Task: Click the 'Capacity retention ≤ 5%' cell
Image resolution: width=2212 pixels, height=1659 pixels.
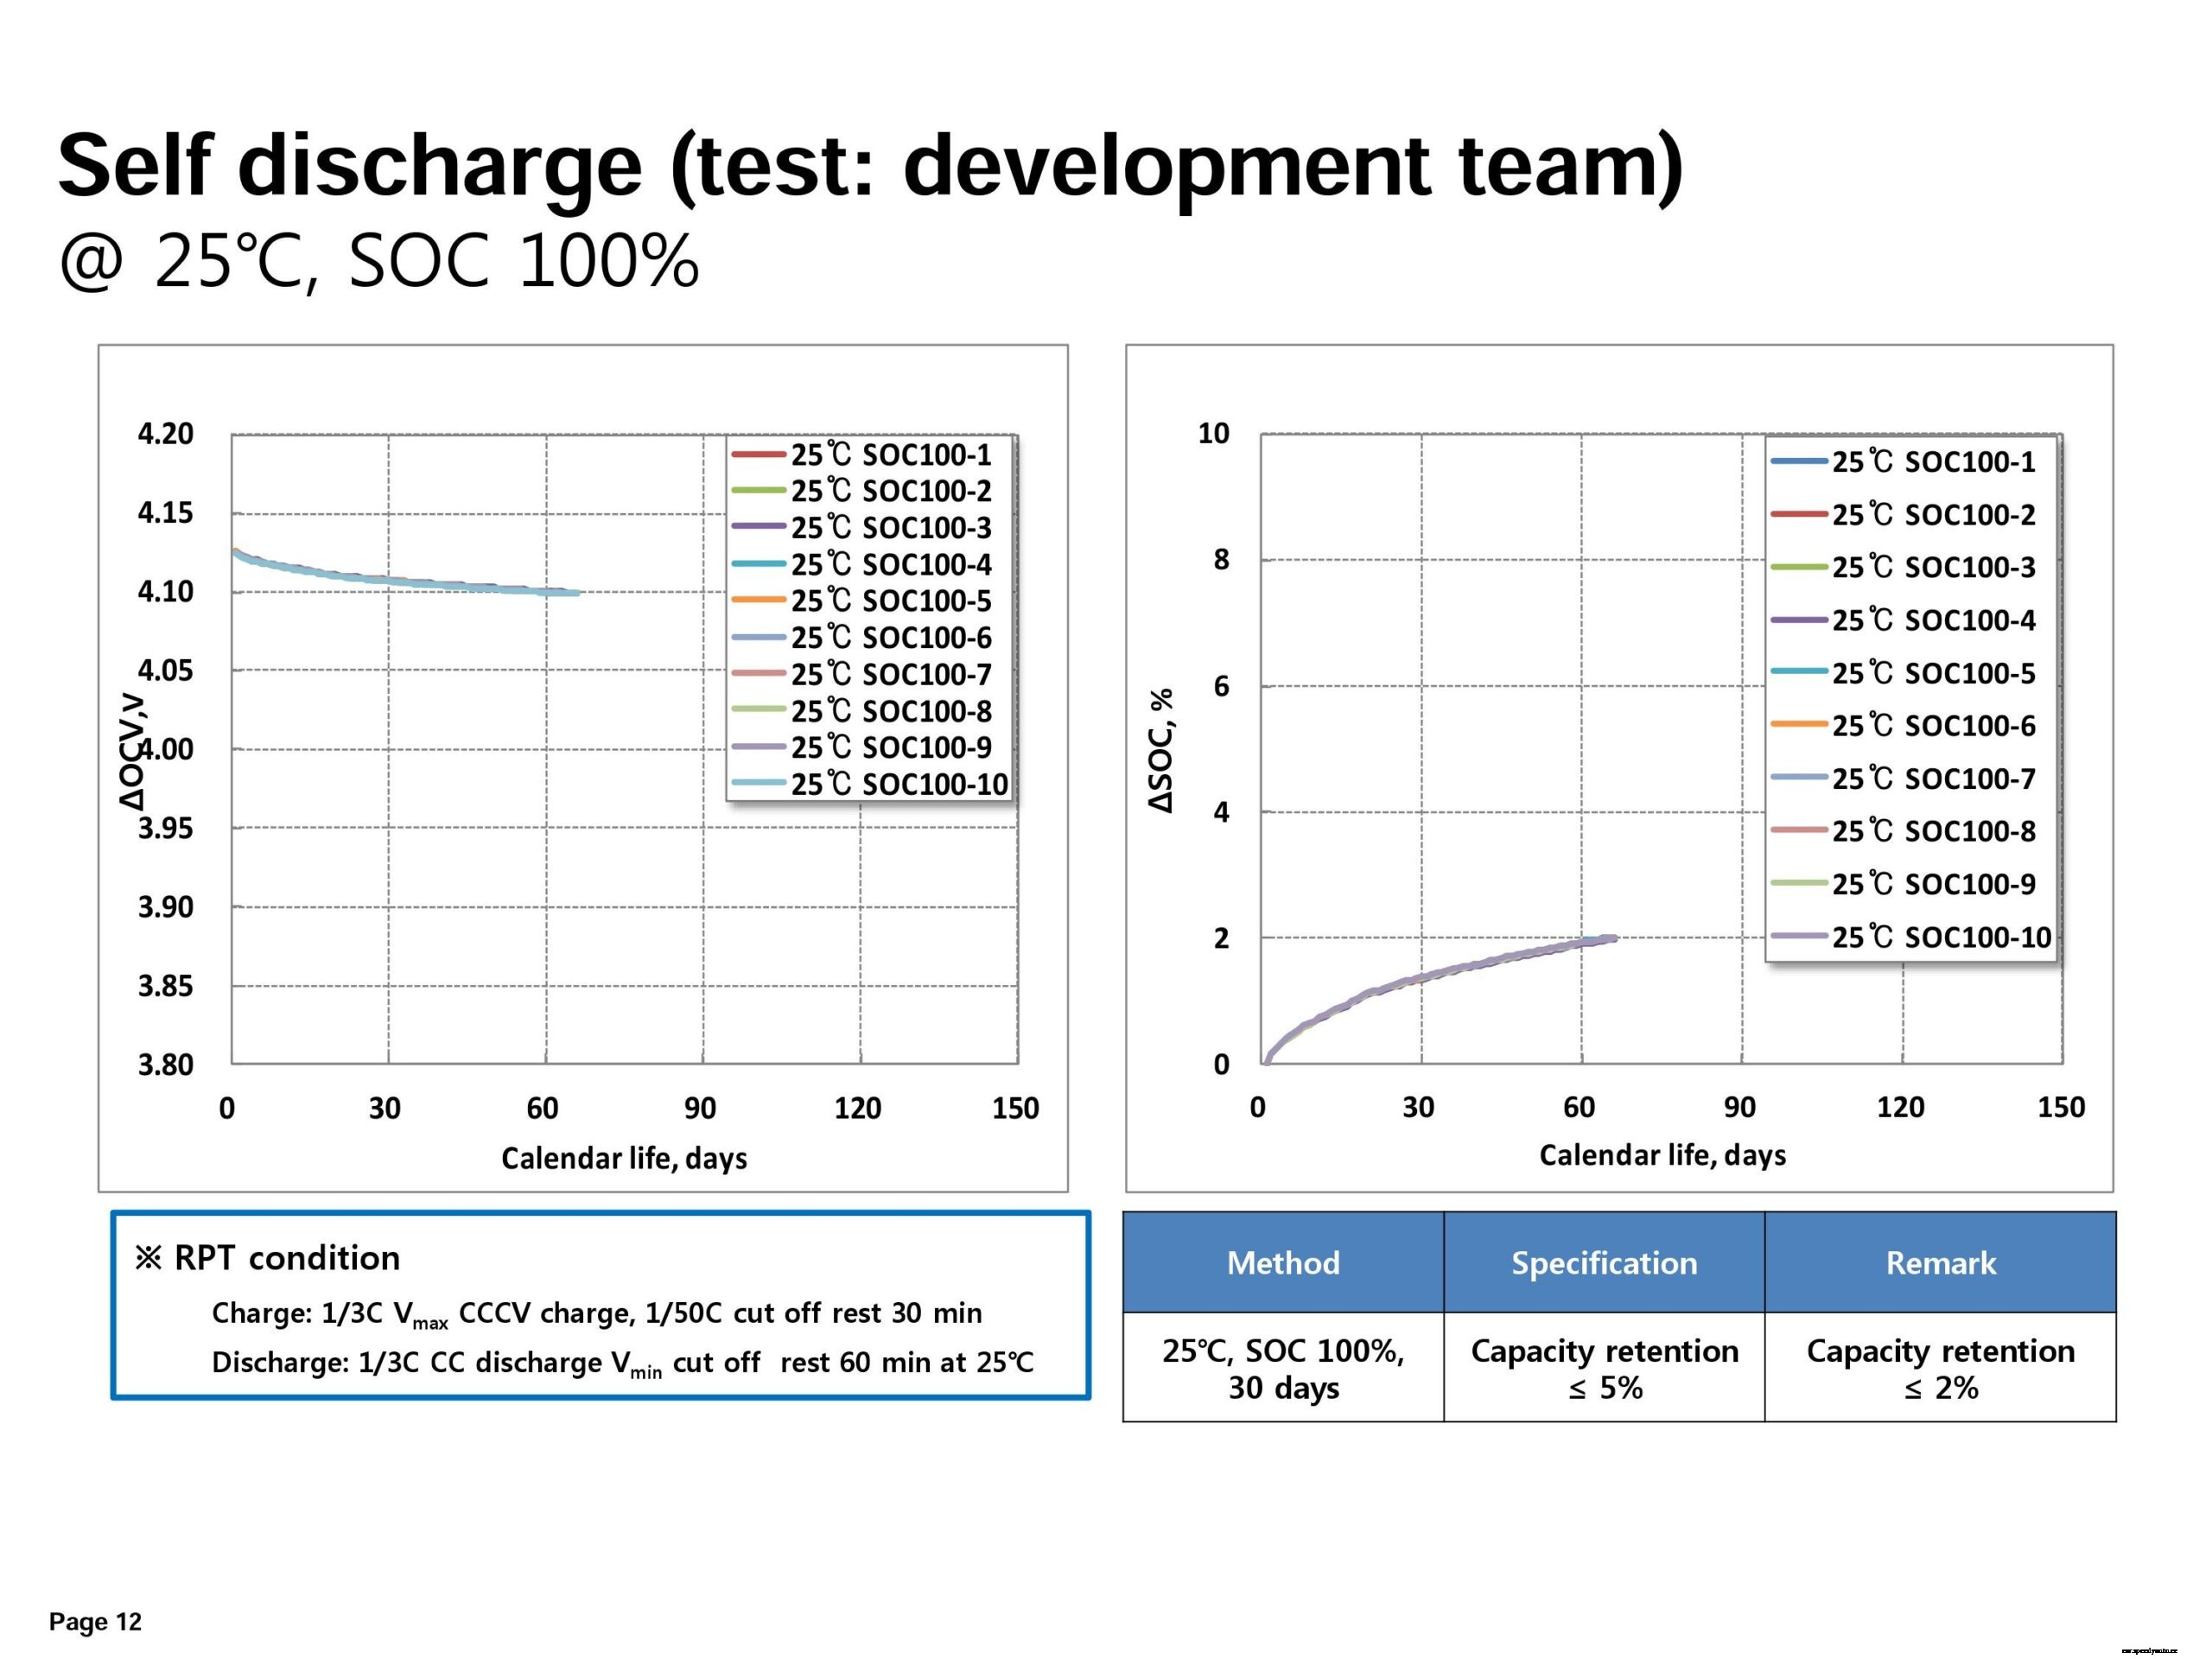Action: tap(1604, 1368)
